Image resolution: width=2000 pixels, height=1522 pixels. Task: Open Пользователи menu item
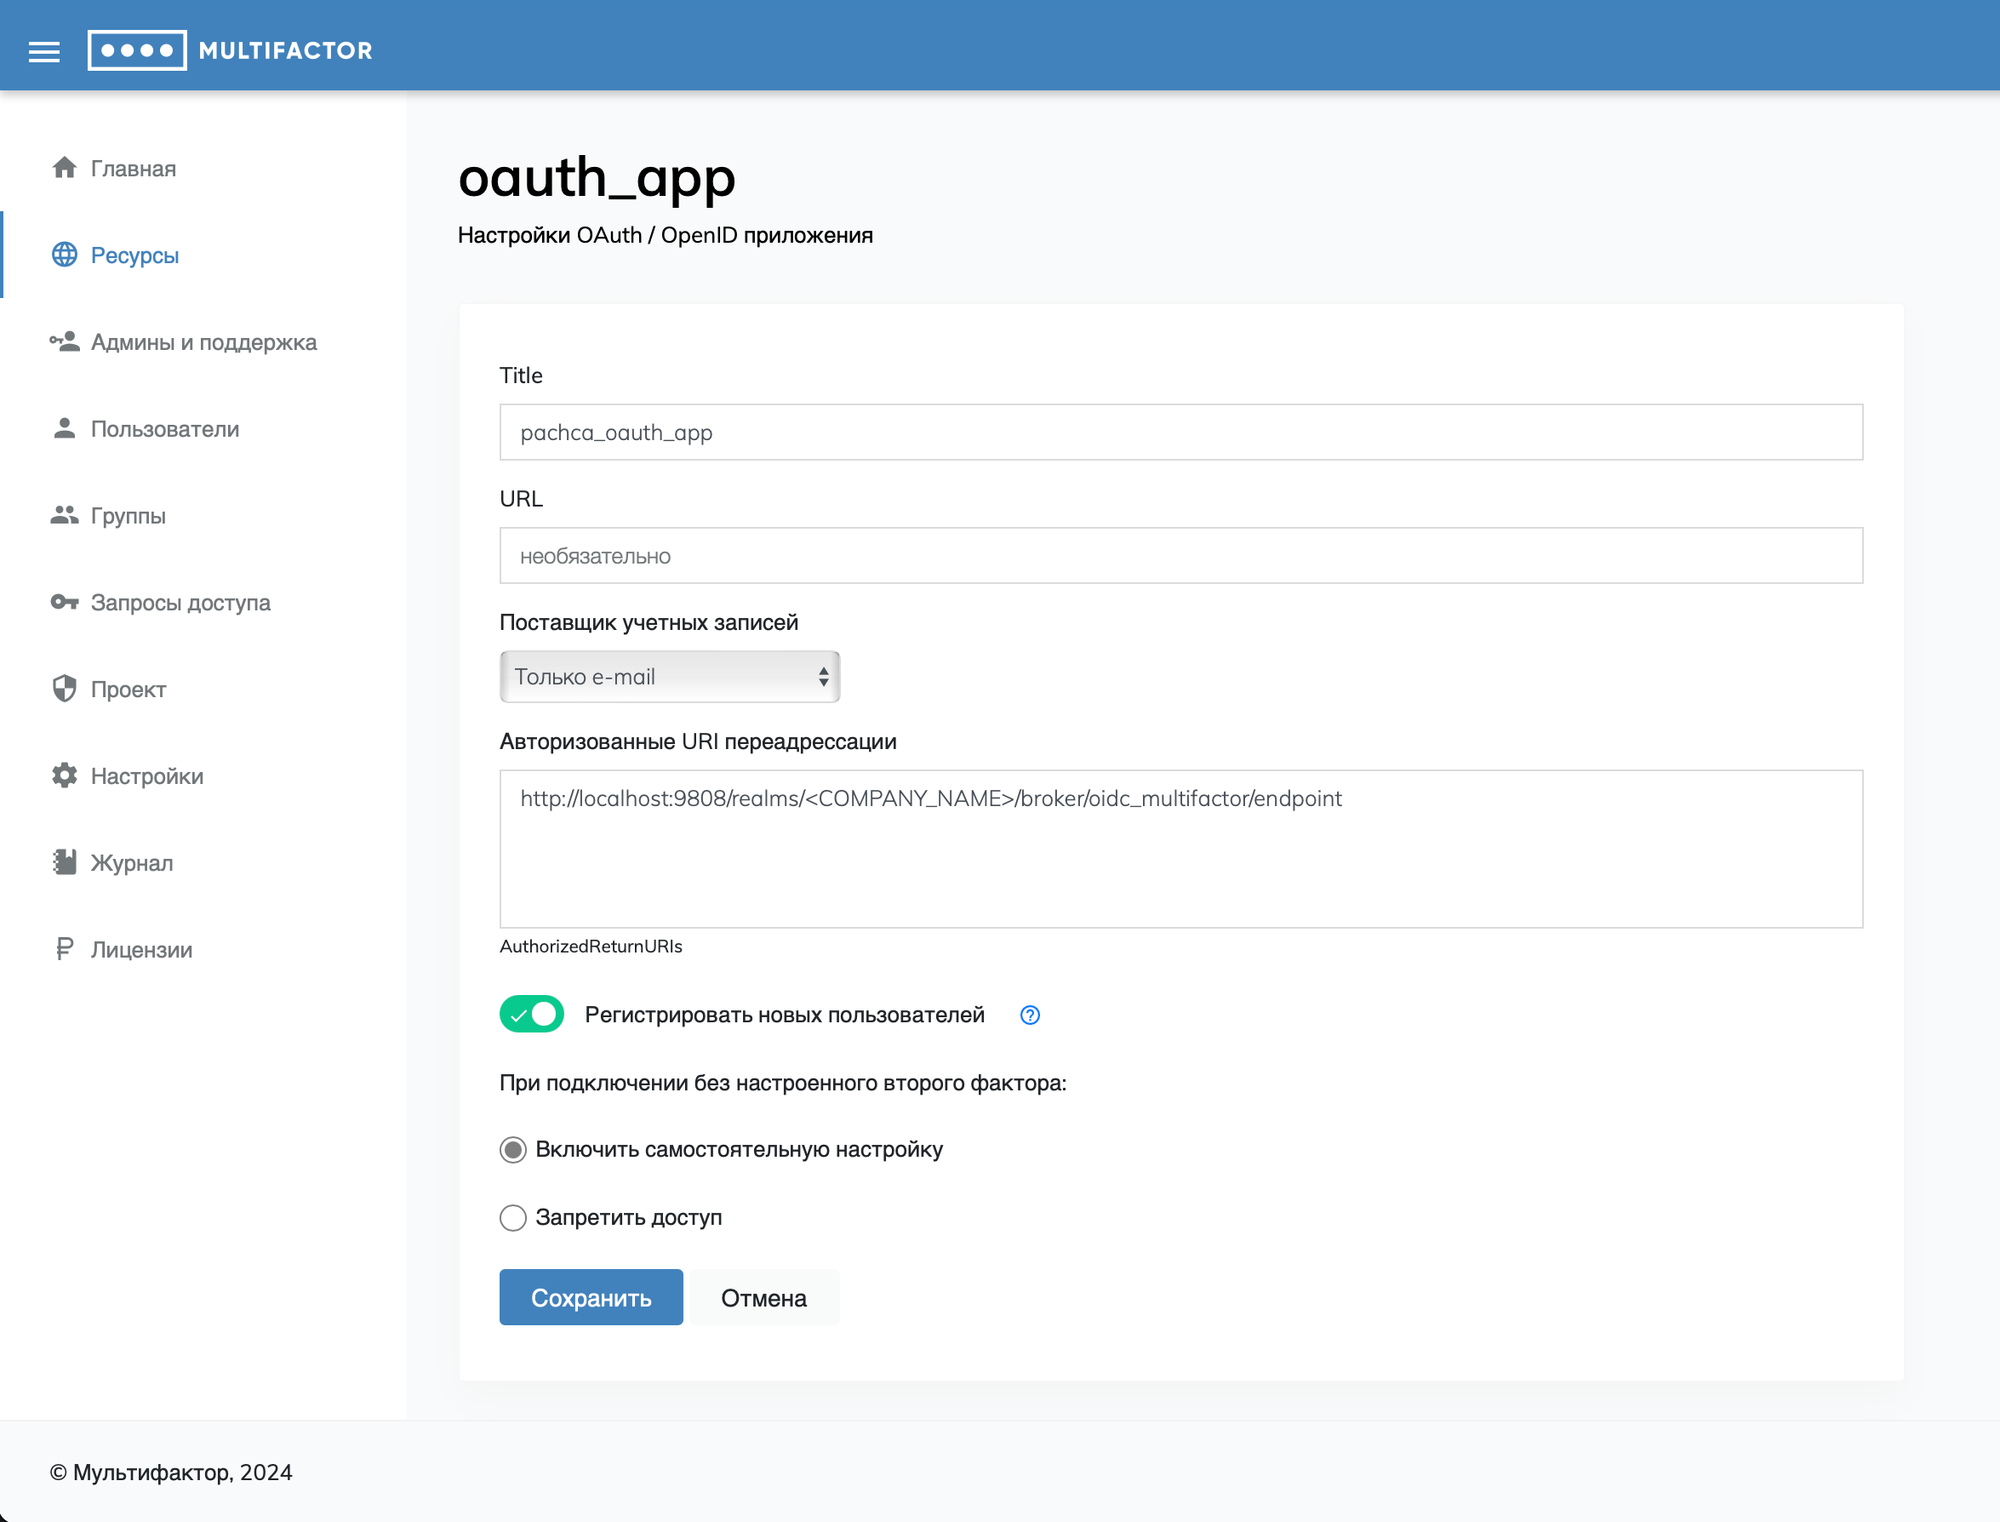pyautogui.click(x=165, y=429)
